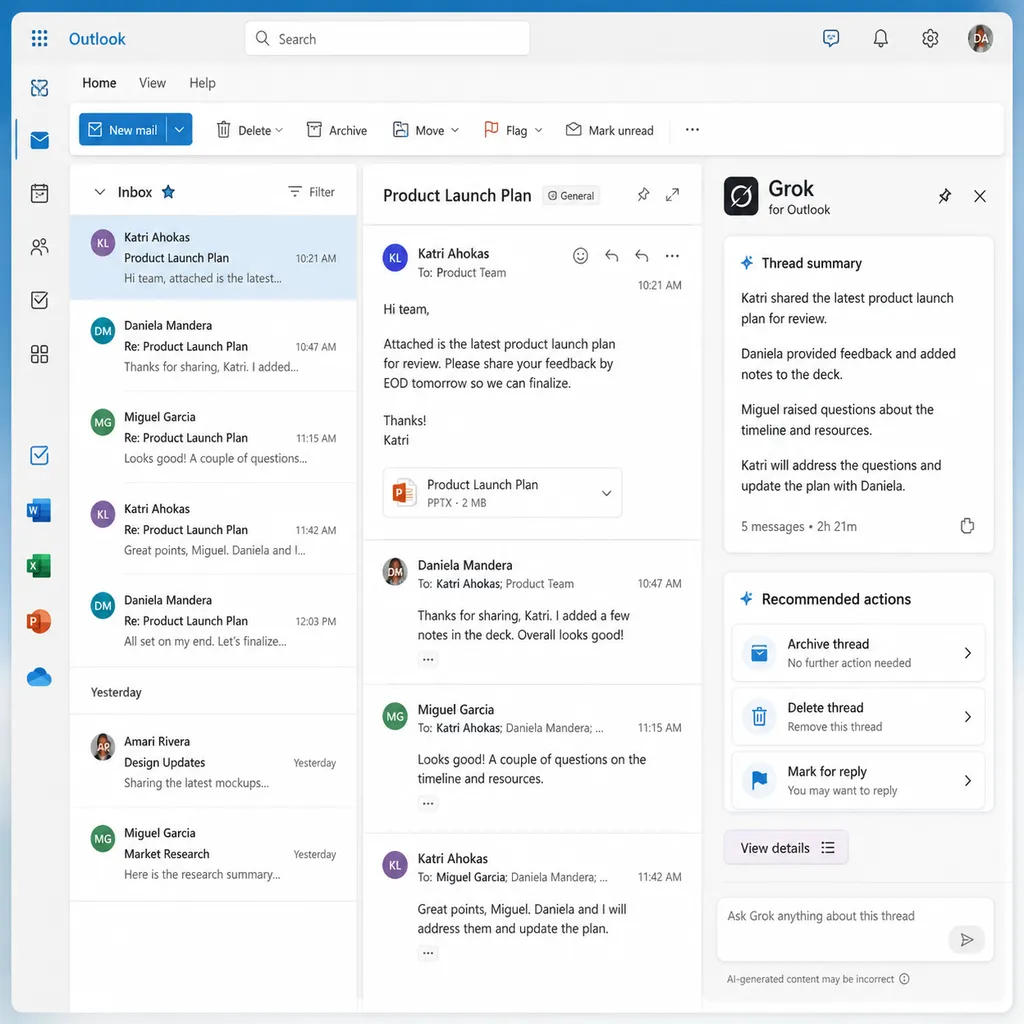This screenshot has height=1024, width=1024.
Task: Add a reaction to Katri's 10:21 AM message
Action: pos(581,256)
